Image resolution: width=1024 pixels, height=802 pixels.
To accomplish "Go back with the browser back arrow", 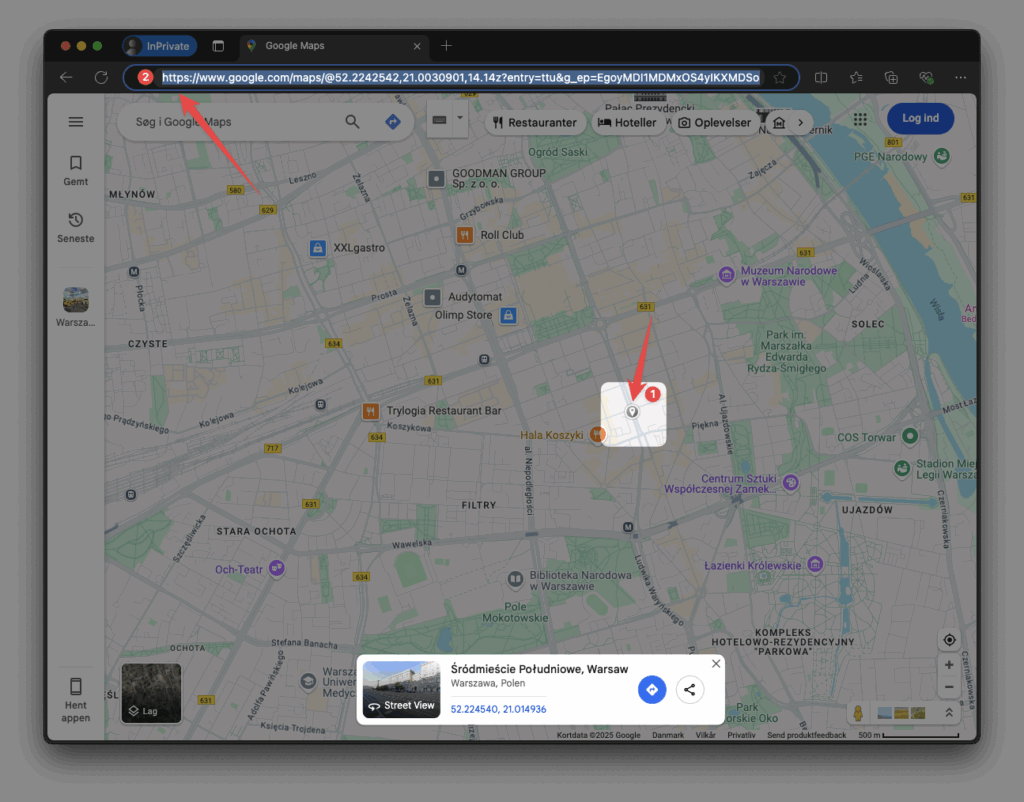I will 66,78.
